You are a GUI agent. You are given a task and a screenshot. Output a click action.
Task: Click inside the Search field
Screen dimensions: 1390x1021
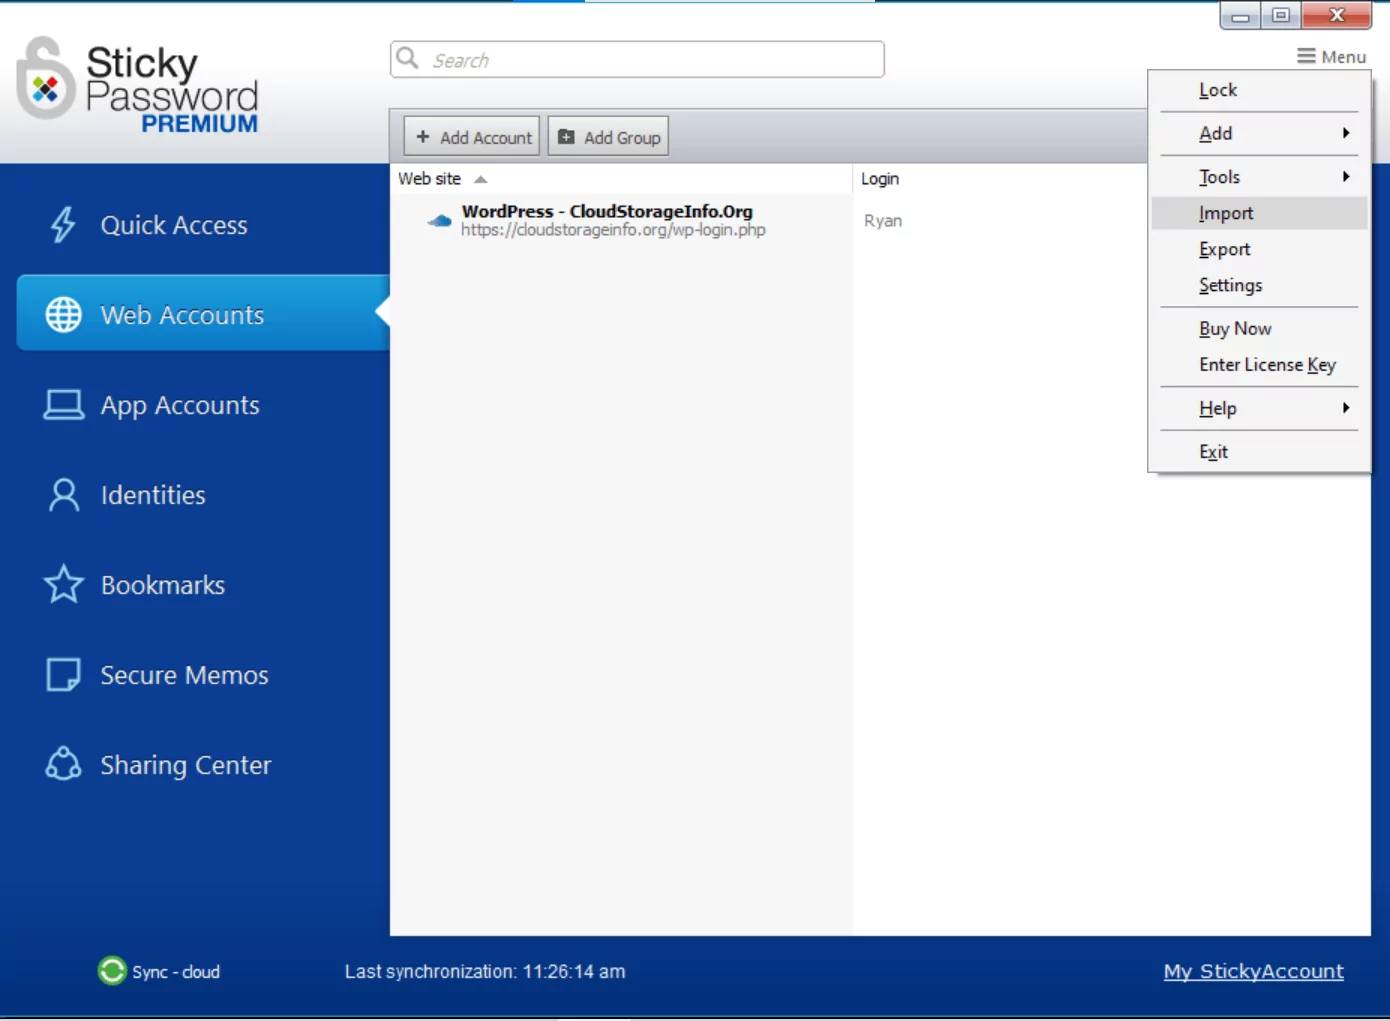point(637,59)
